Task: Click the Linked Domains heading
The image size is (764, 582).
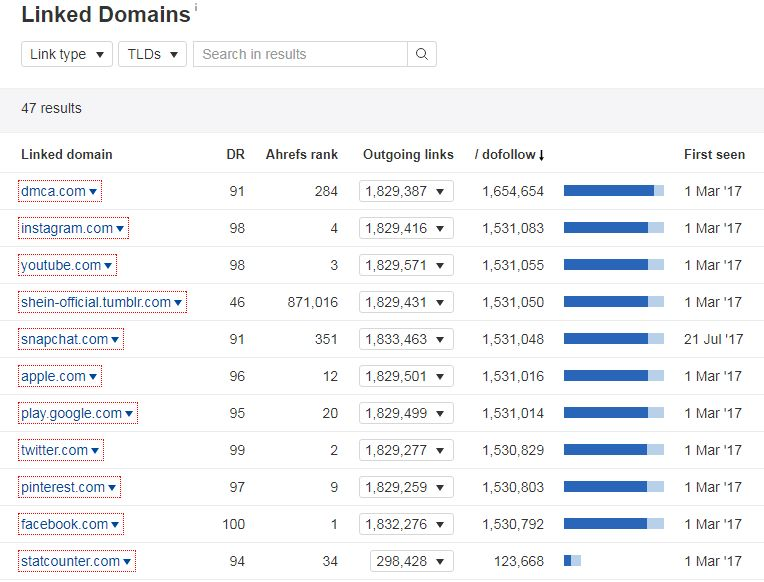Action: 106,14
